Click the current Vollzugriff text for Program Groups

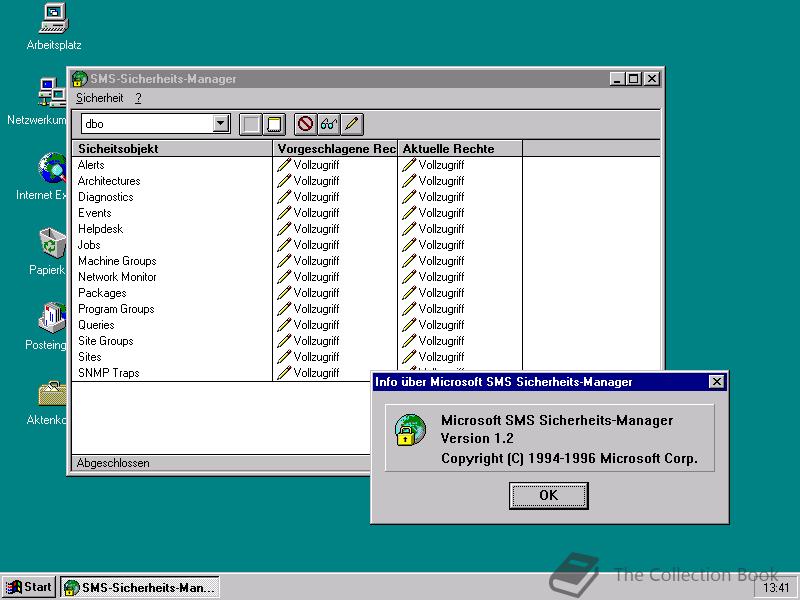(441, 309)
